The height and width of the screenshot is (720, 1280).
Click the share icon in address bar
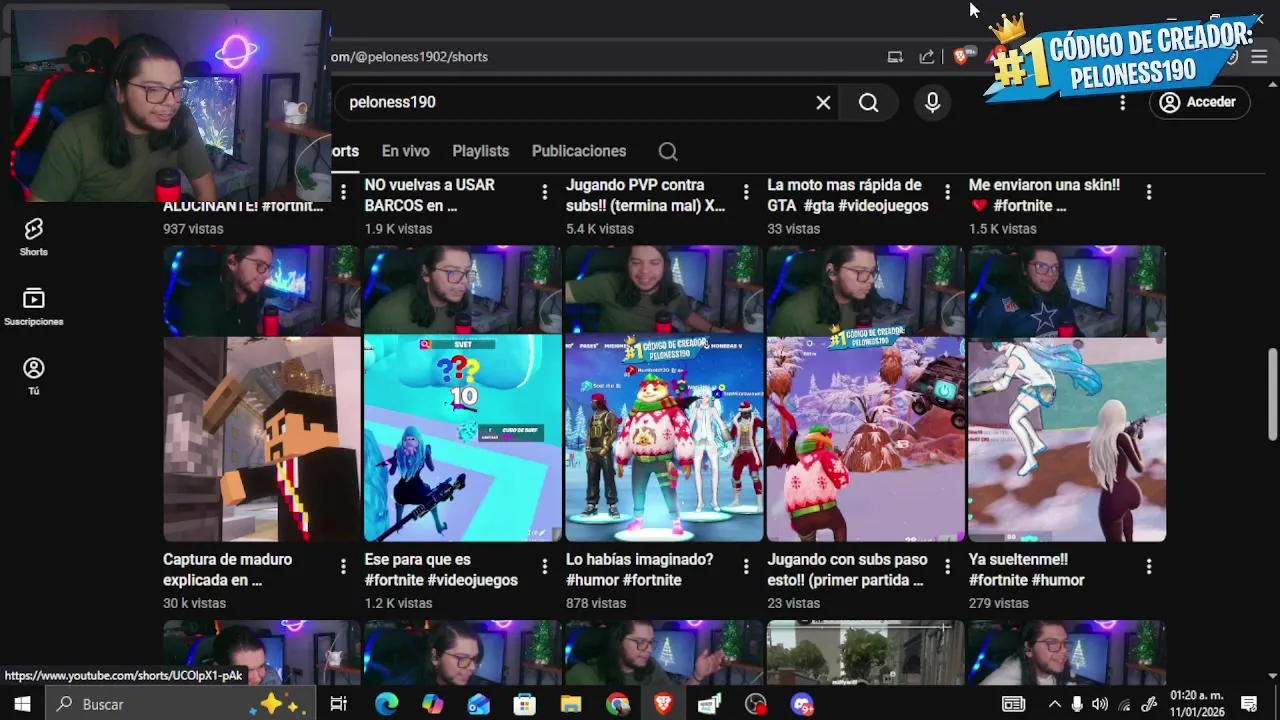click(x=927, y=57)
